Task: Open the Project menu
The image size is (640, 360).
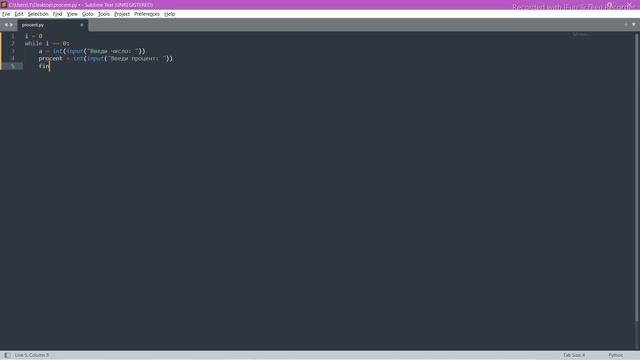Action: coord(122,14)
